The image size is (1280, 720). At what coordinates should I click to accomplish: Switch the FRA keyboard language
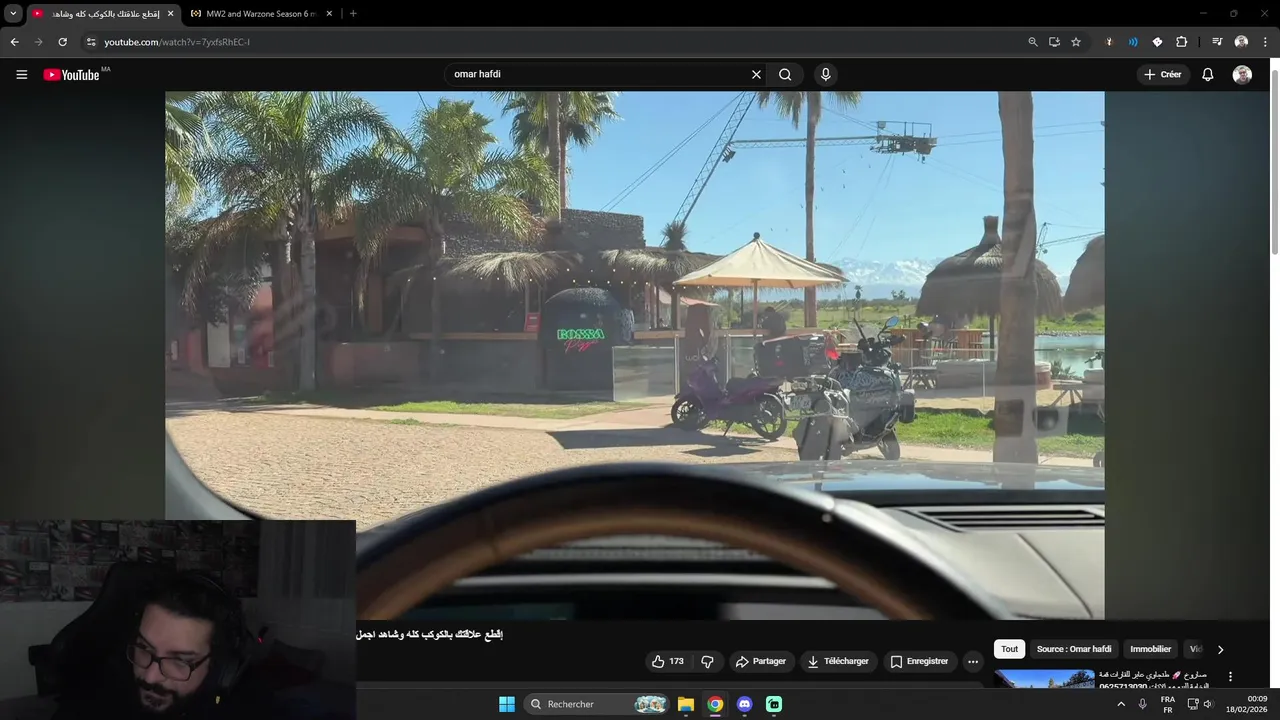(1168, 704)
